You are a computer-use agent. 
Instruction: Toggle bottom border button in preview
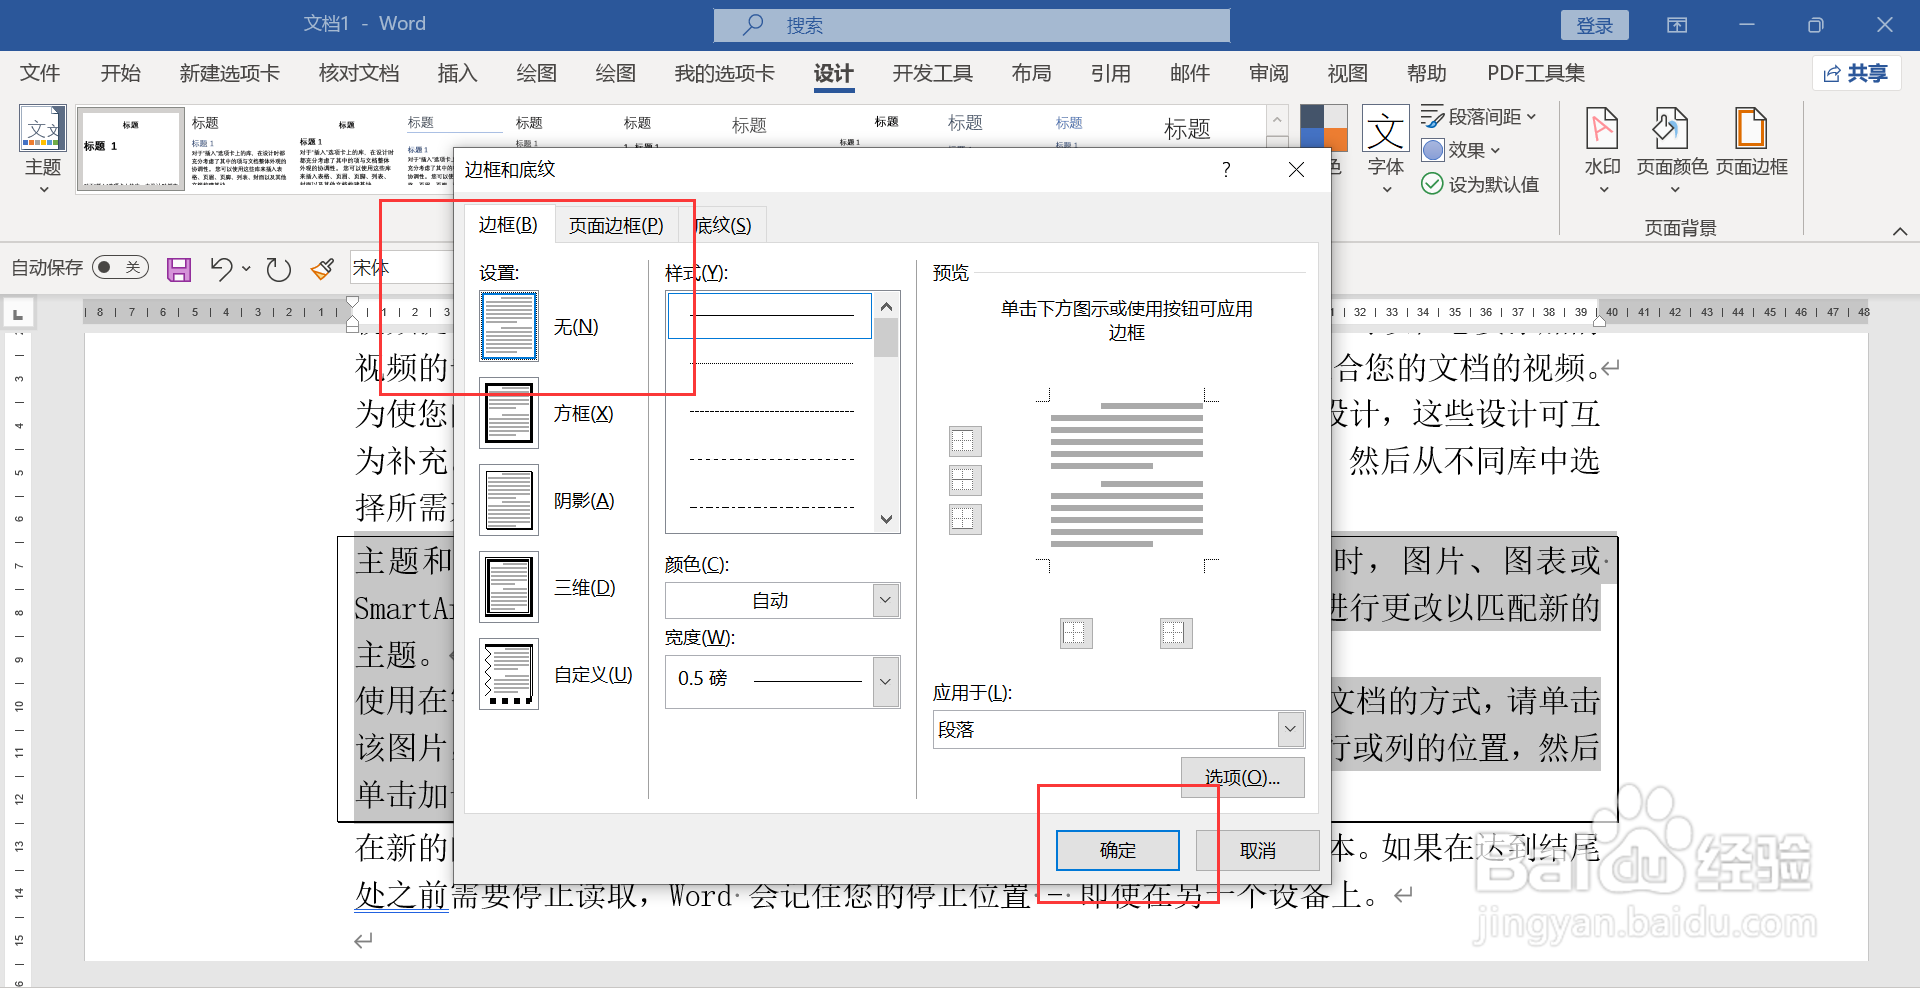(x=965, y=519)
